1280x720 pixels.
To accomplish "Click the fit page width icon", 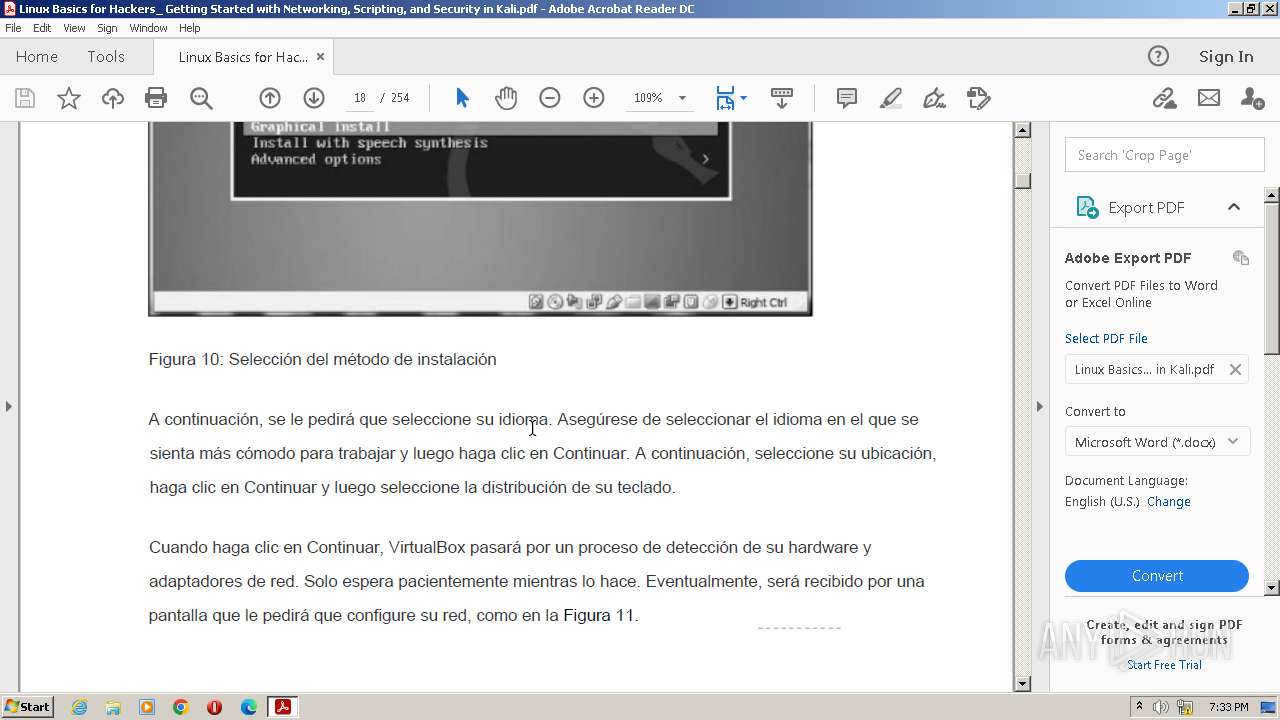I will pos(725,98).
